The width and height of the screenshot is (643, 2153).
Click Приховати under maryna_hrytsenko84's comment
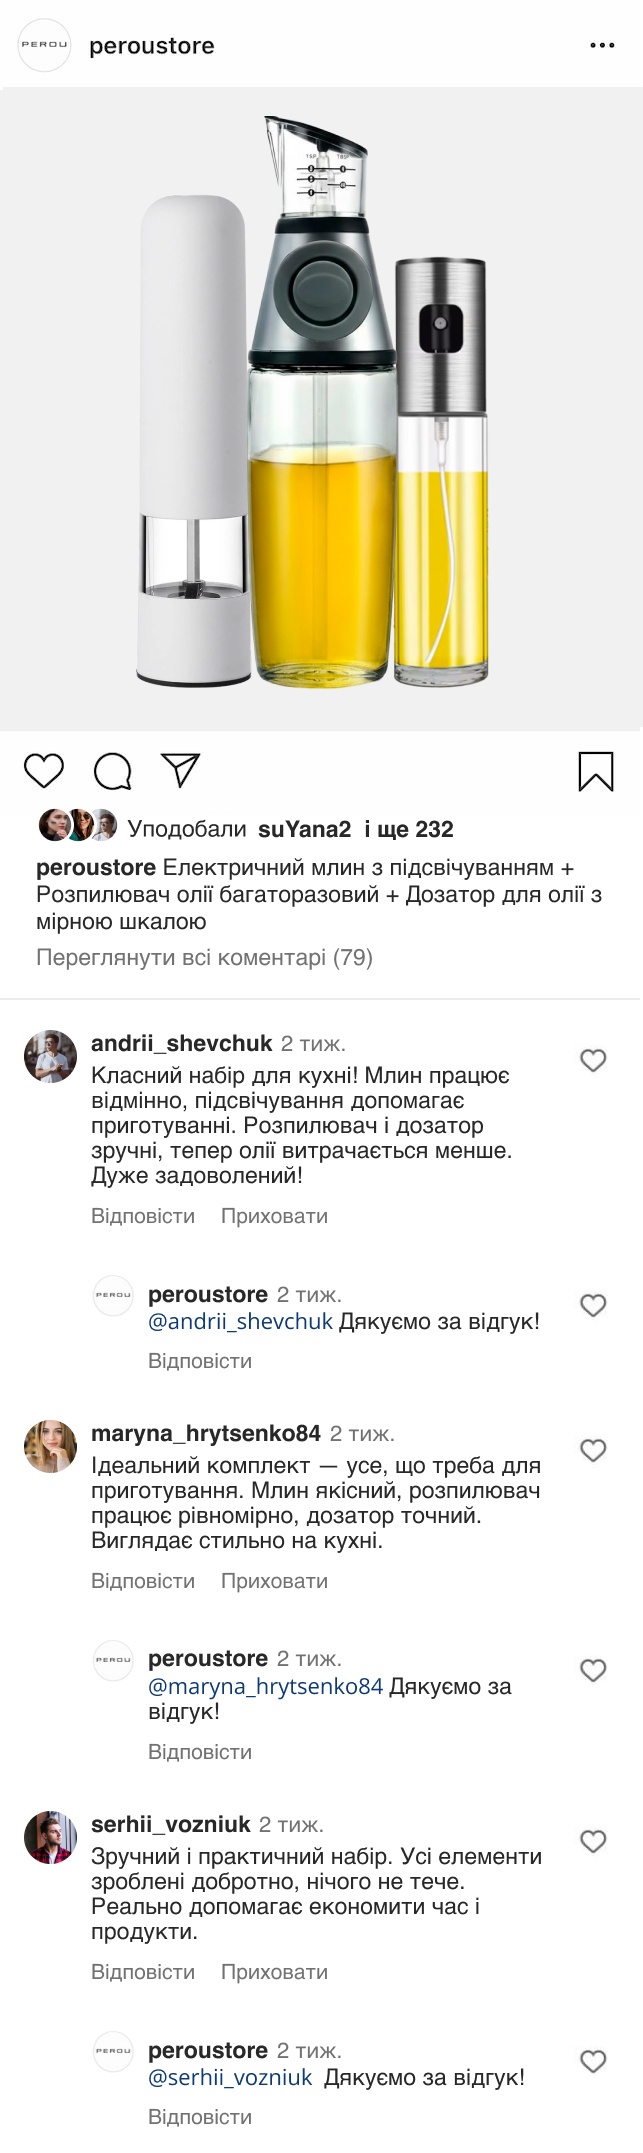pyautogui.click(x=274, y=1581)
